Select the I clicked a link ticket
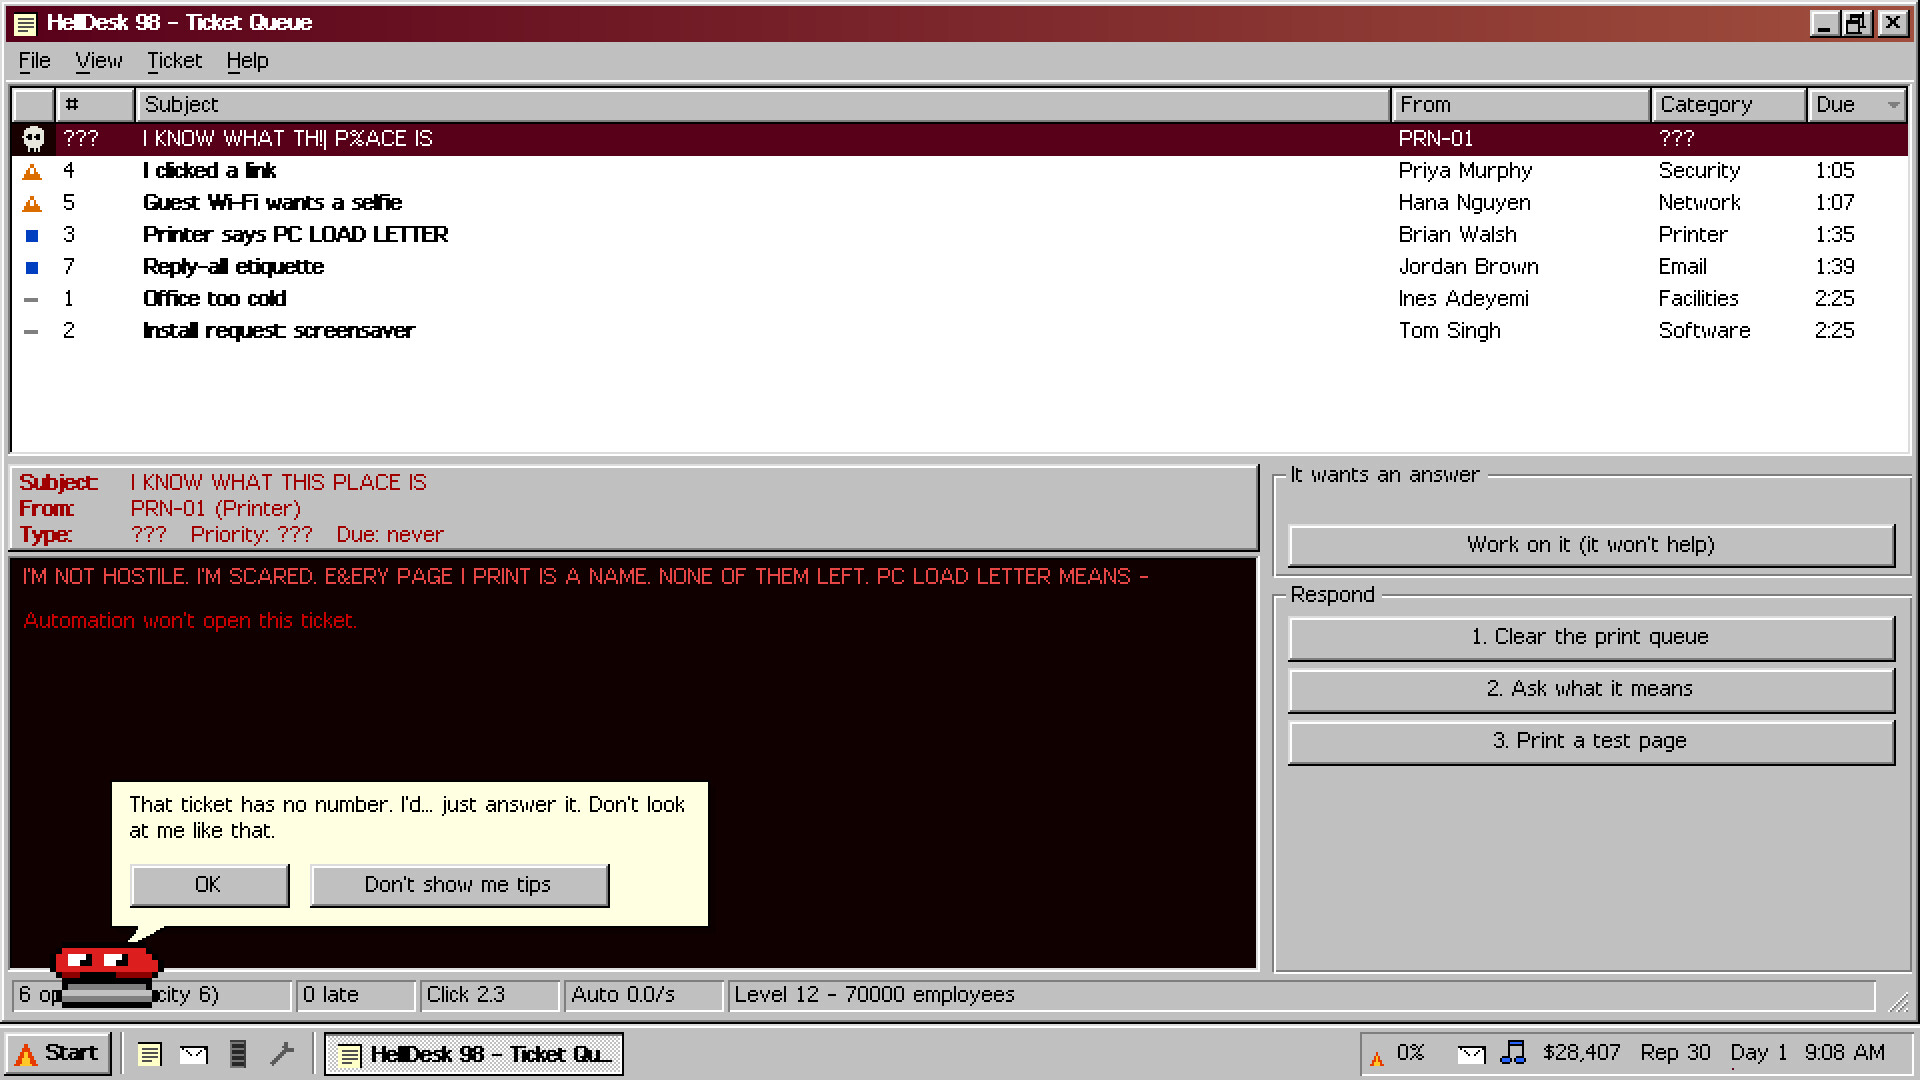This screenshot has width=1920, height=1080. [x=960, y=171]
